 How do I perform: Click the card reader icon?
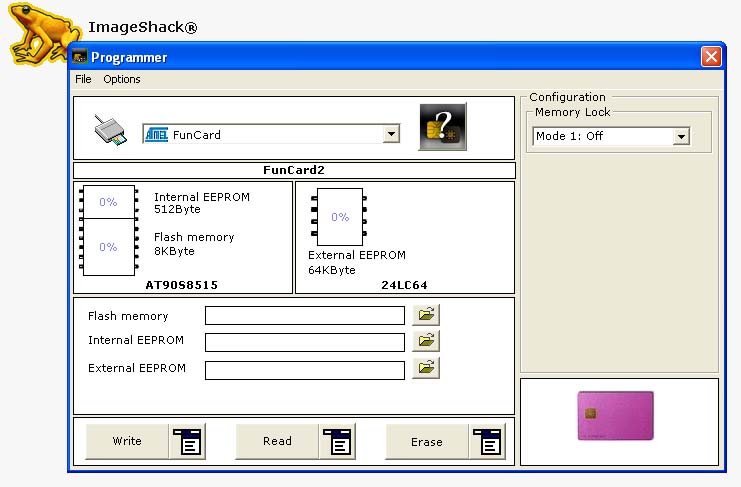pyautogui.click(x=111, y=130)
